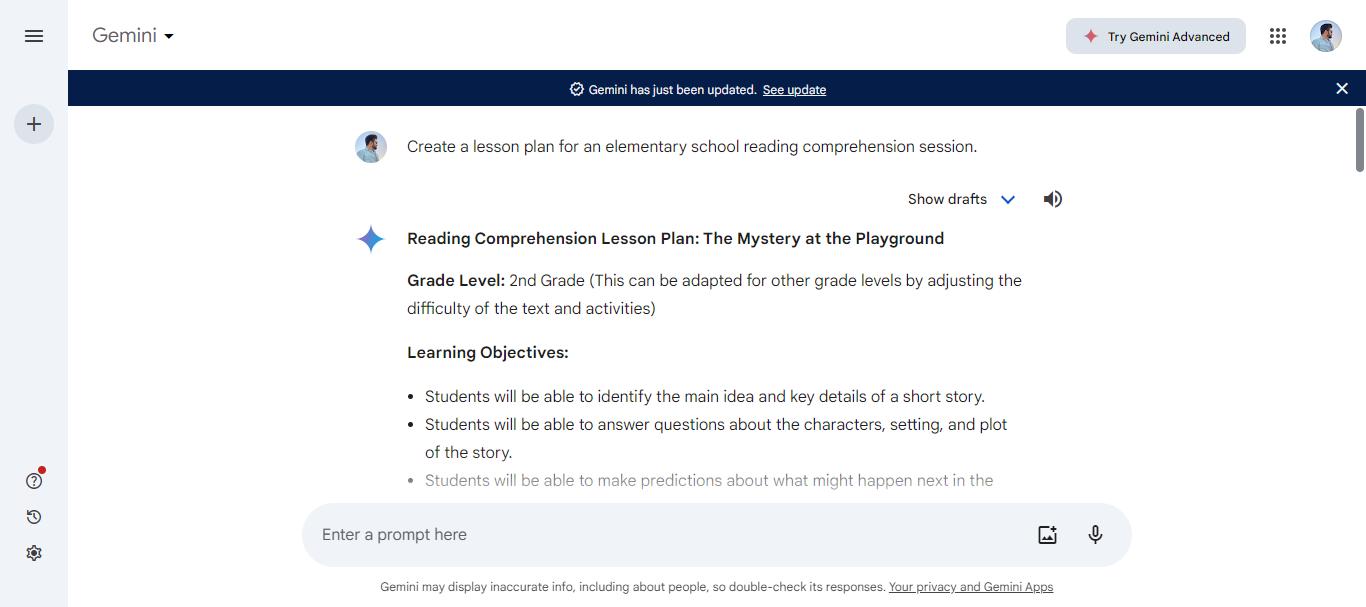Click the Enter a prompt here field
Viewport: 1366px width, 607px height.
[600, 534]
